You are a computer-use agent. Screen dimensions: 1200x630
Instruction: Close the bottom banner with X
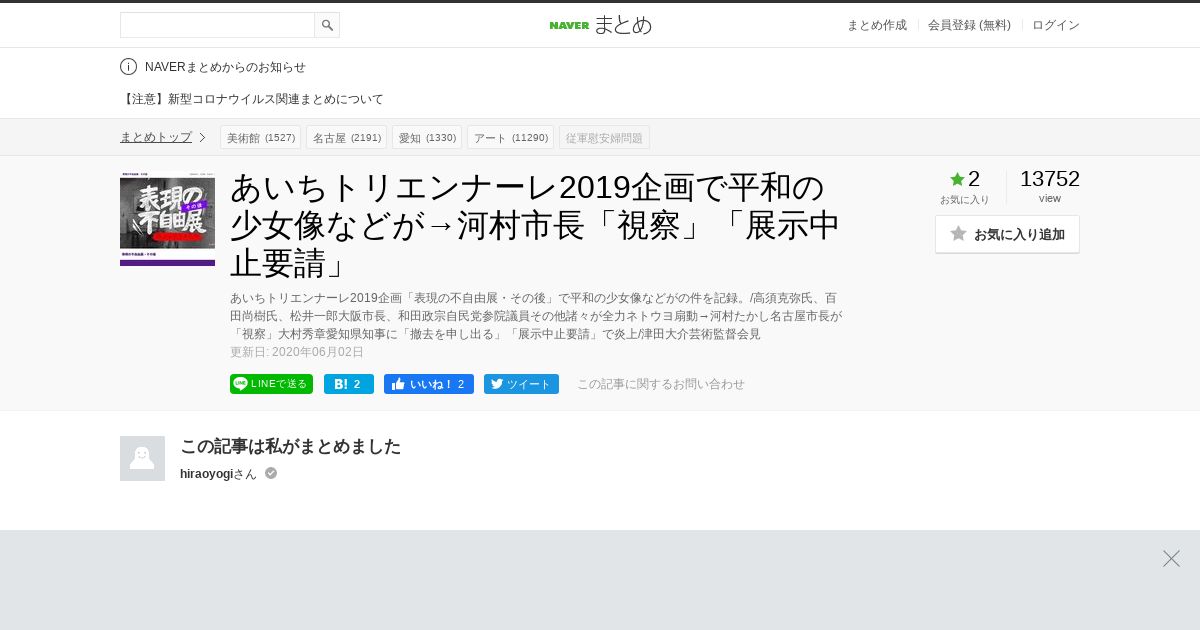[1171, 558]
